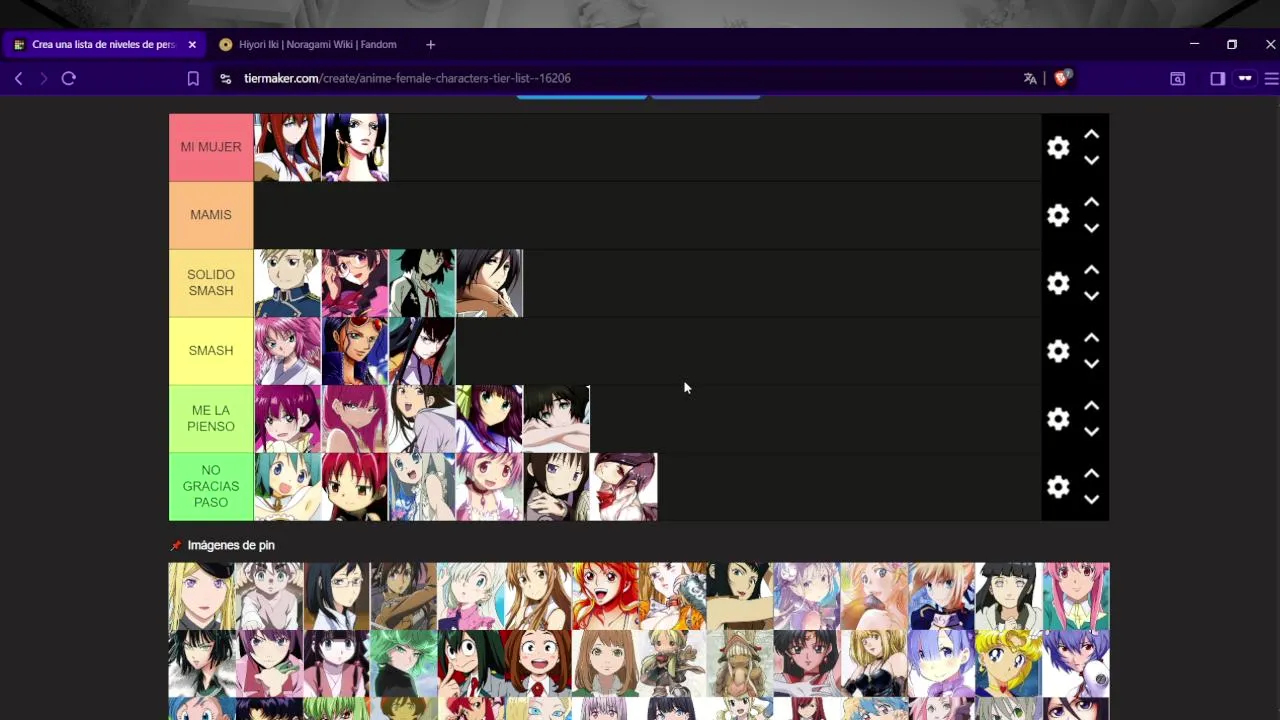Open settings gear for SMASH row
The width and height of the screenshot is (1280, 720).
click(x=1058, y=351)
